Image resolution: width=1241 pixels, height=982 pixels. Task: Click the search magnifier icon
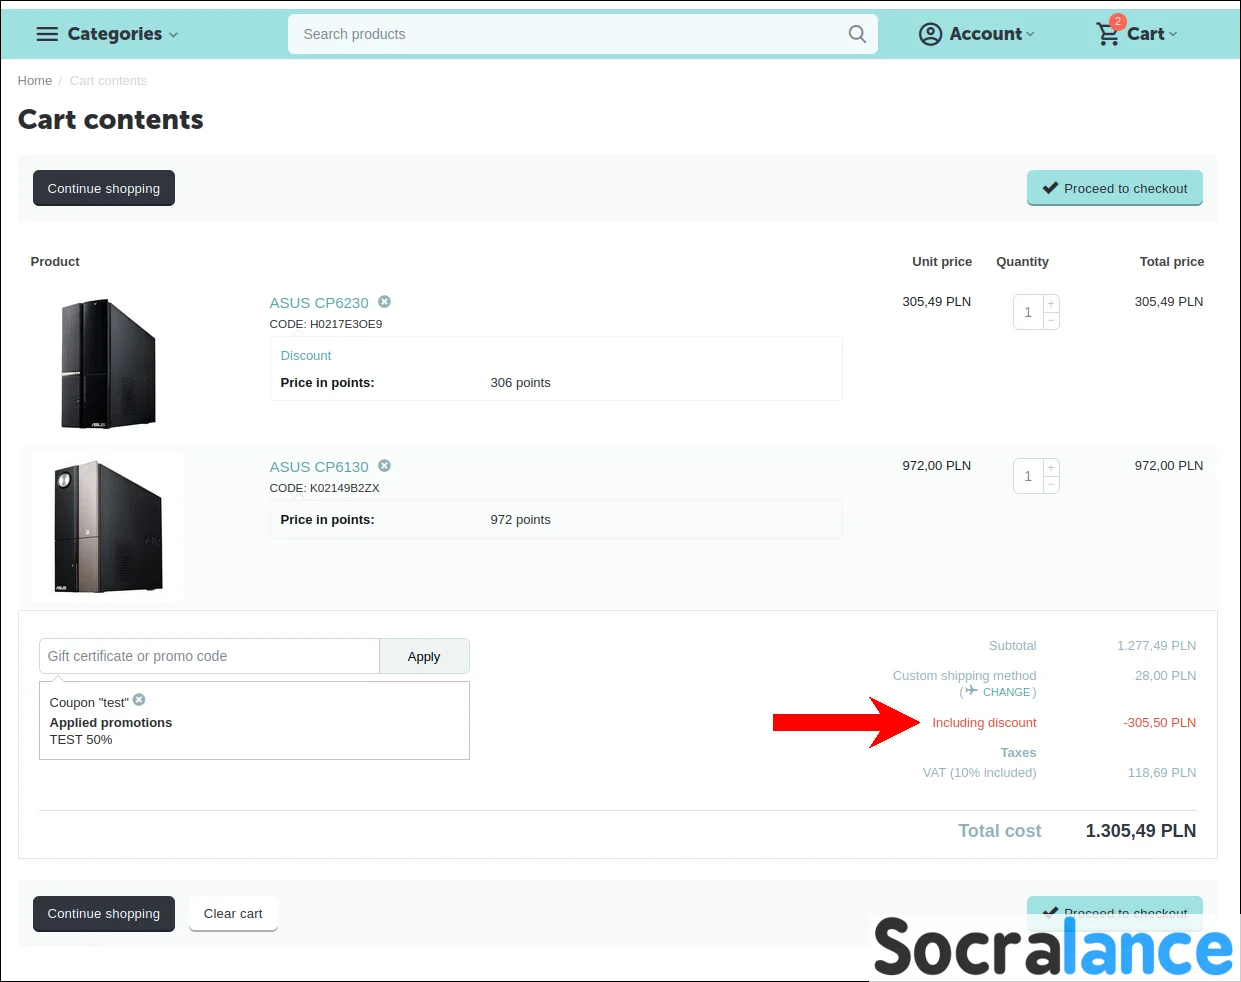coord(857,34)
